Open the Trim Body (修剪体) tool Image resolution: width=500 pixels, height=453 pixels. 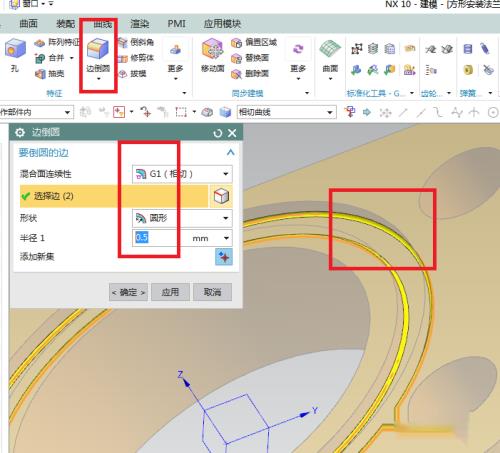(137, 58)
